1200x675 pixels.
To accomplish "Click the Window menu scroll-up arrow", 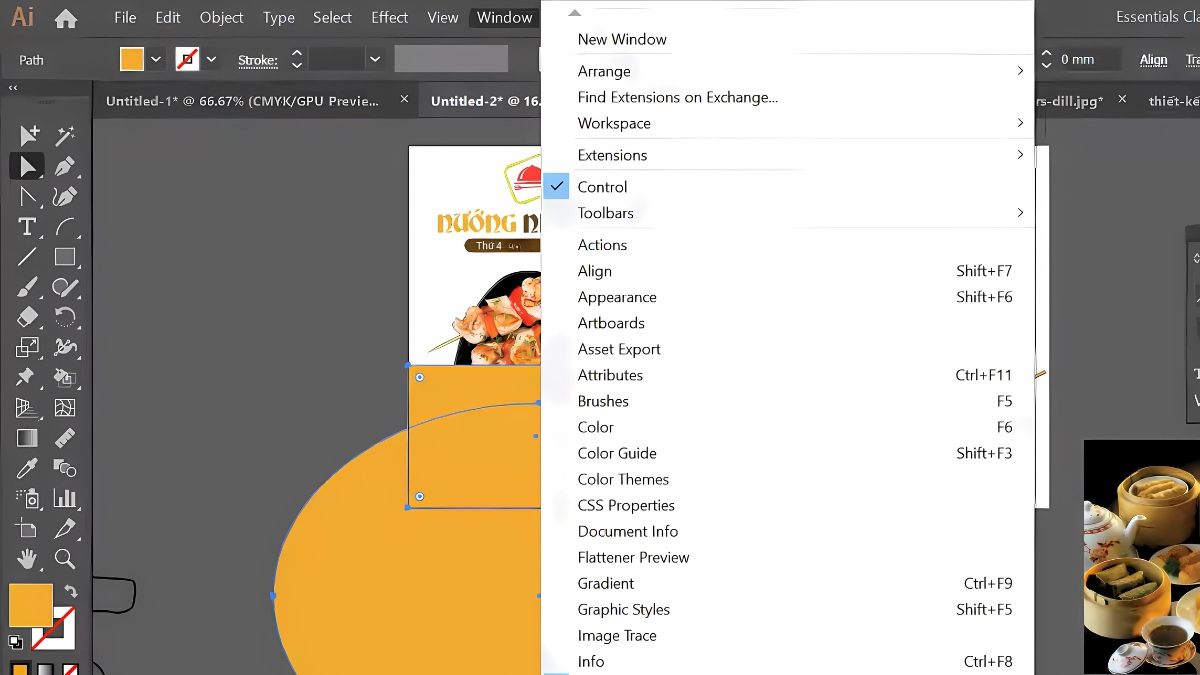I will [574, 13].
